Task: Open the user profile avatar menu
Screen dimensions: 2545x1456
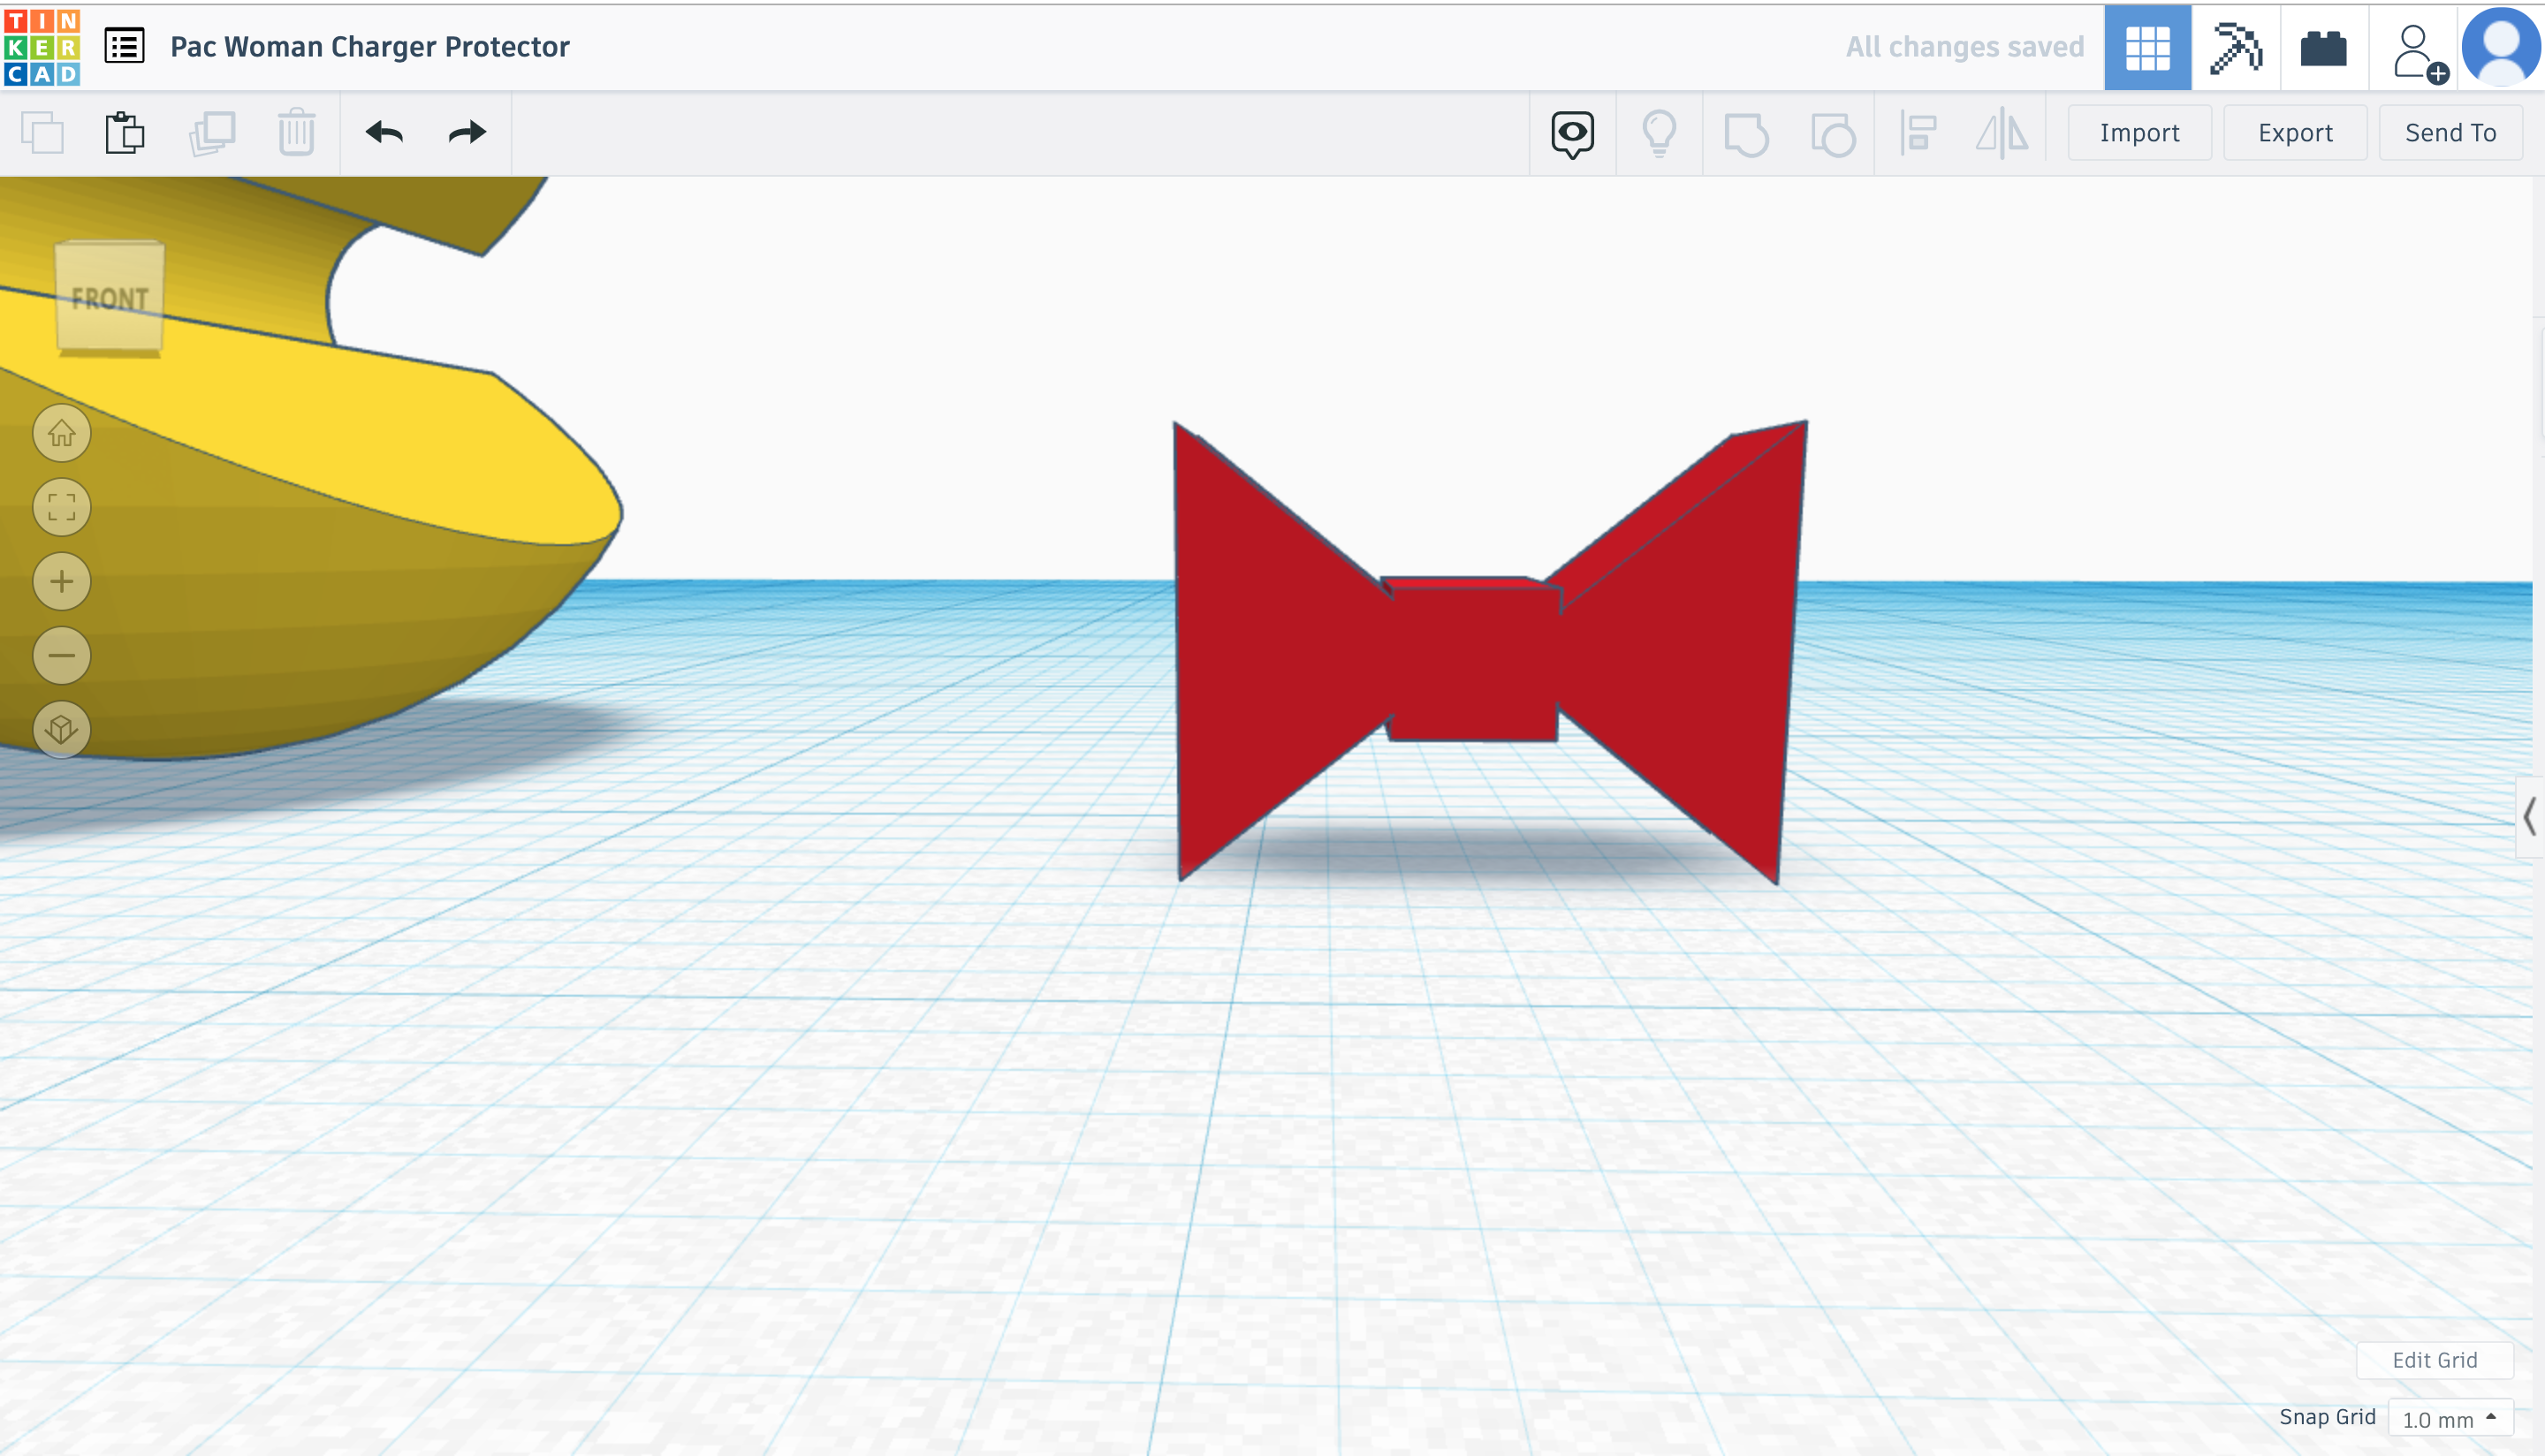Action: 2499,47
